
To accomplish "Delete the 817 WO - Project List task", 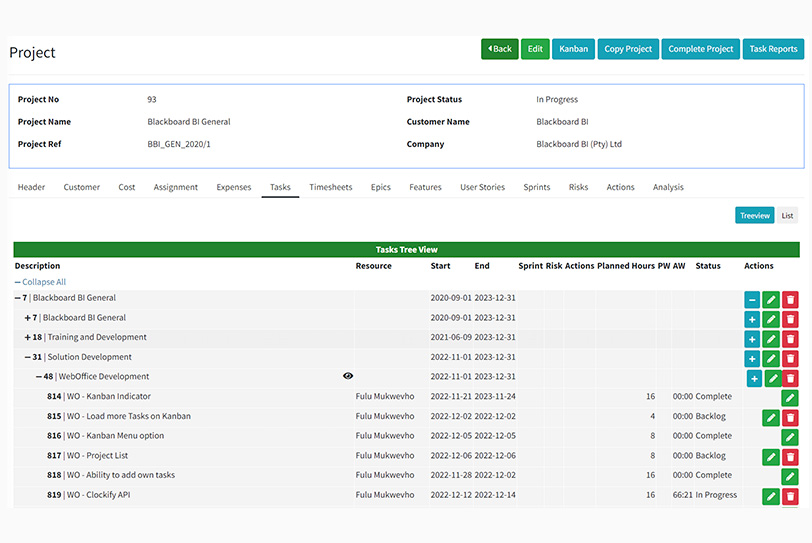I will coord(790,457).
